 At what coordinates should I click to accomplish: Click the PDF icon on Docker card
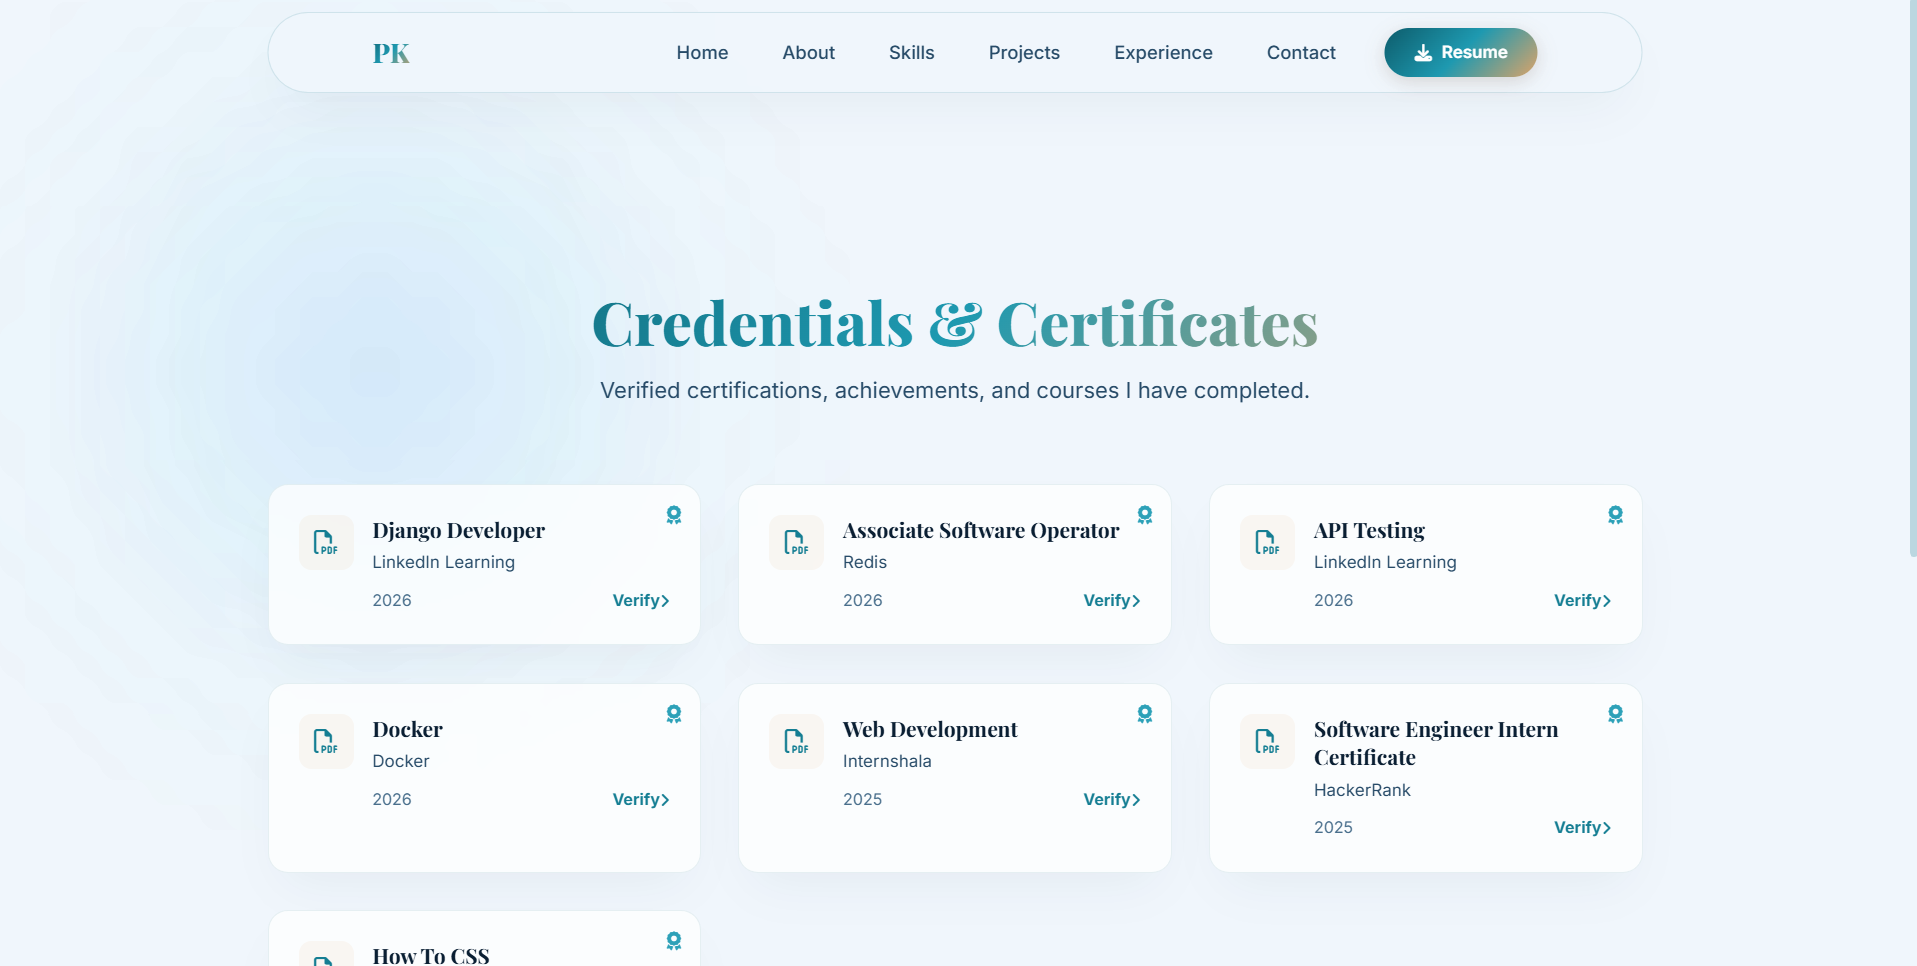click(x=326, y=741)
